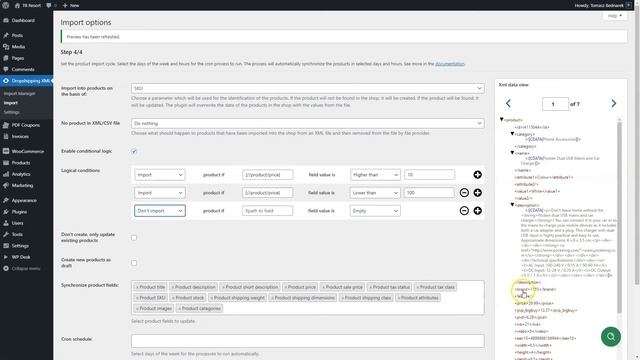The height and width of the screenshot is (360, 640).
Task: Open Posts menu item
Action: [17, 36]
